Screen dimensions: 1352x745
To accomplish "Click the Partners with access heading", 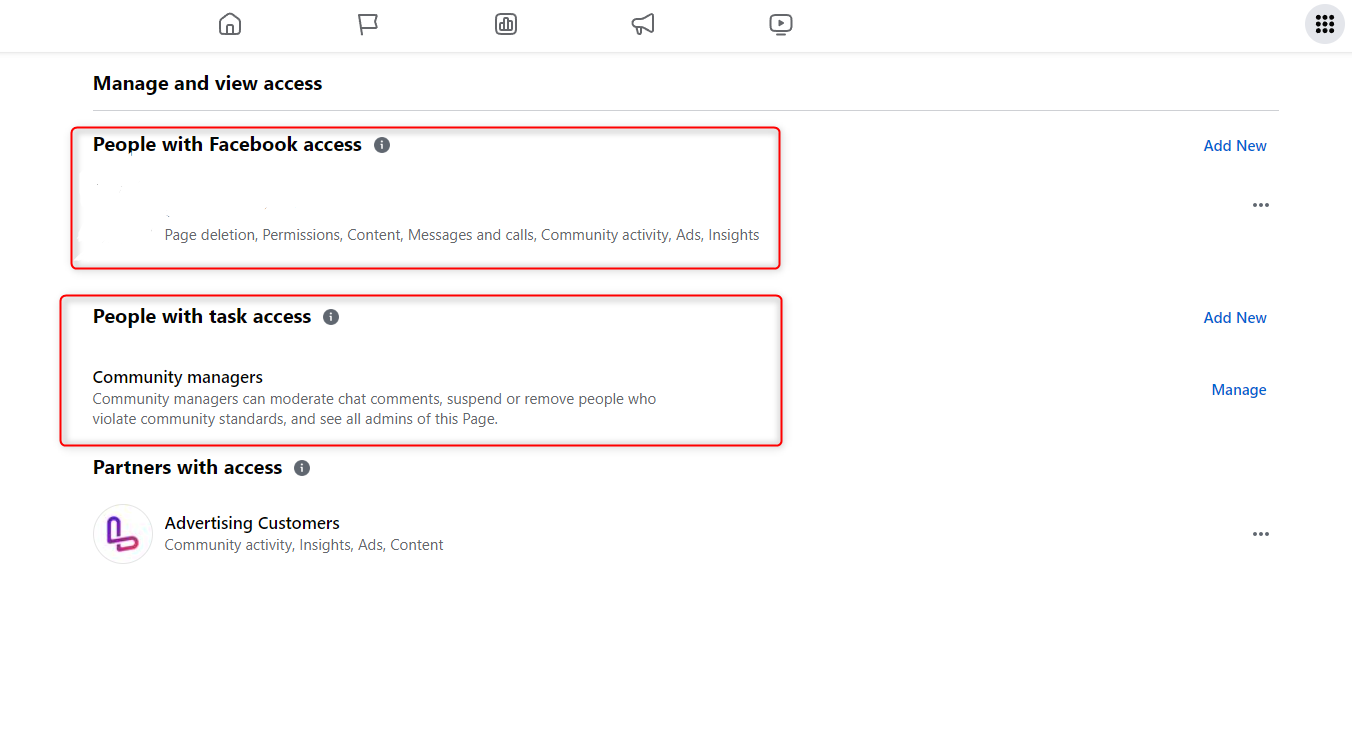I will [188, 468].
